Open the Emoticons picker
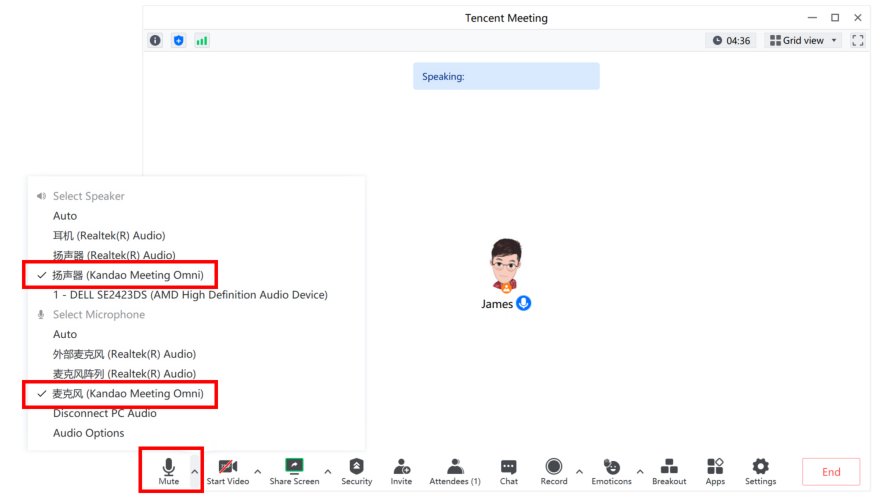Screen dimensions: 879x504 pos(612,471)
